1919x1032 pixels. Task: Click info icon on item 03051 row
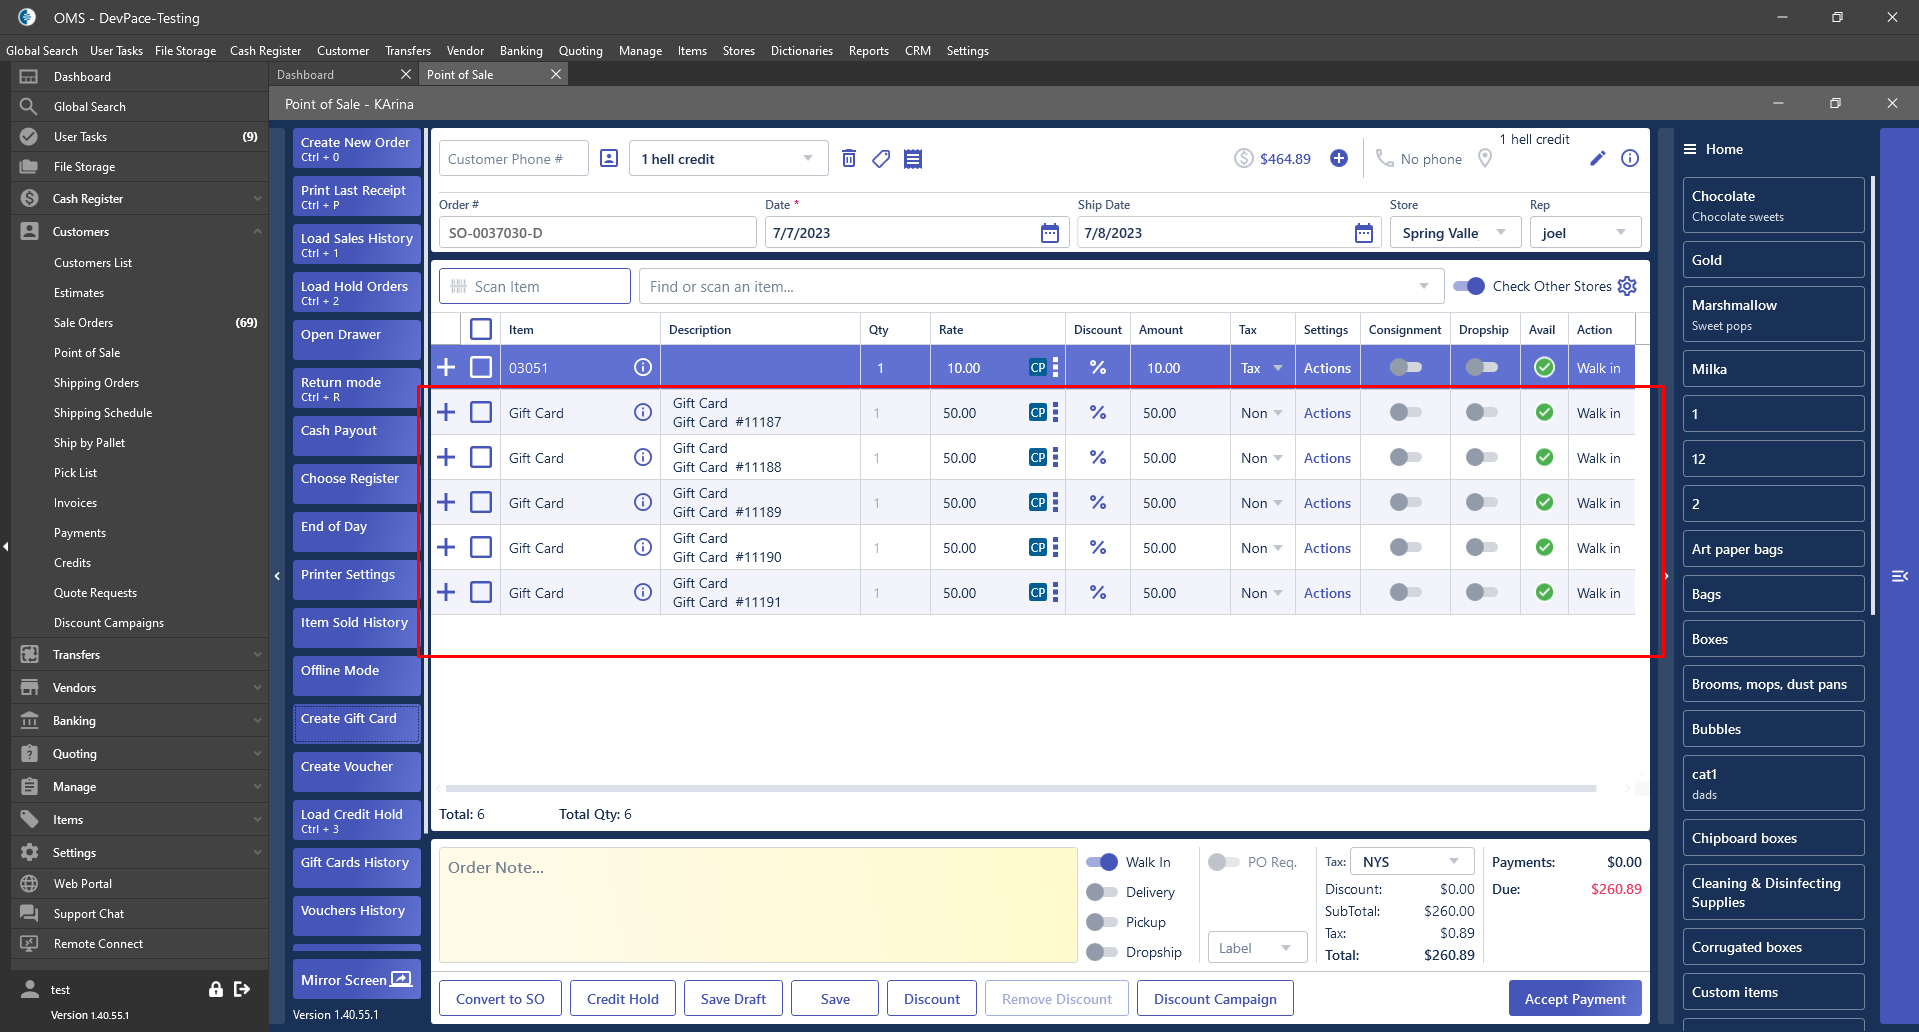(643, 368)
